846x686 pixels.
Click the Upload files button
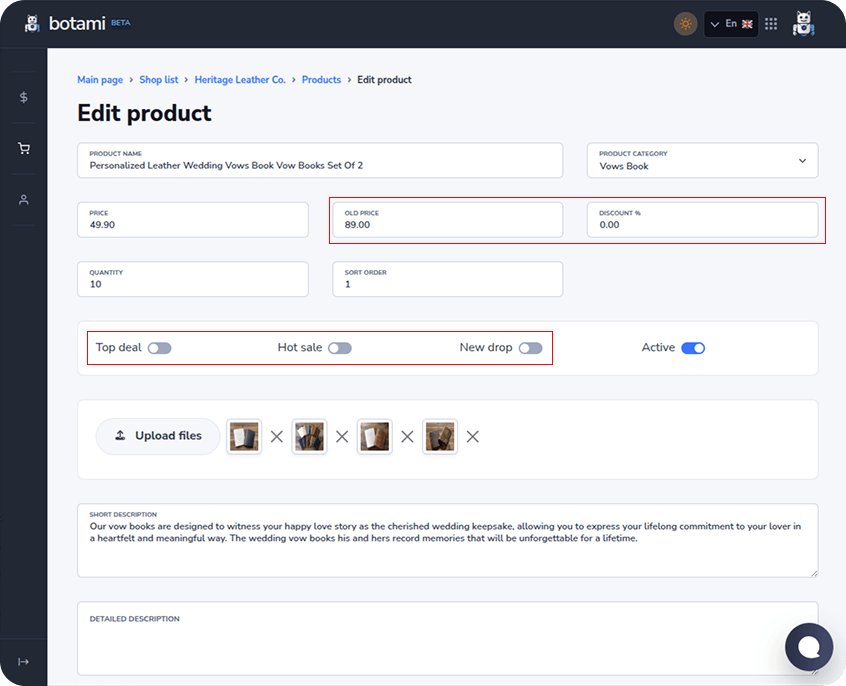[x=158, y=436]
